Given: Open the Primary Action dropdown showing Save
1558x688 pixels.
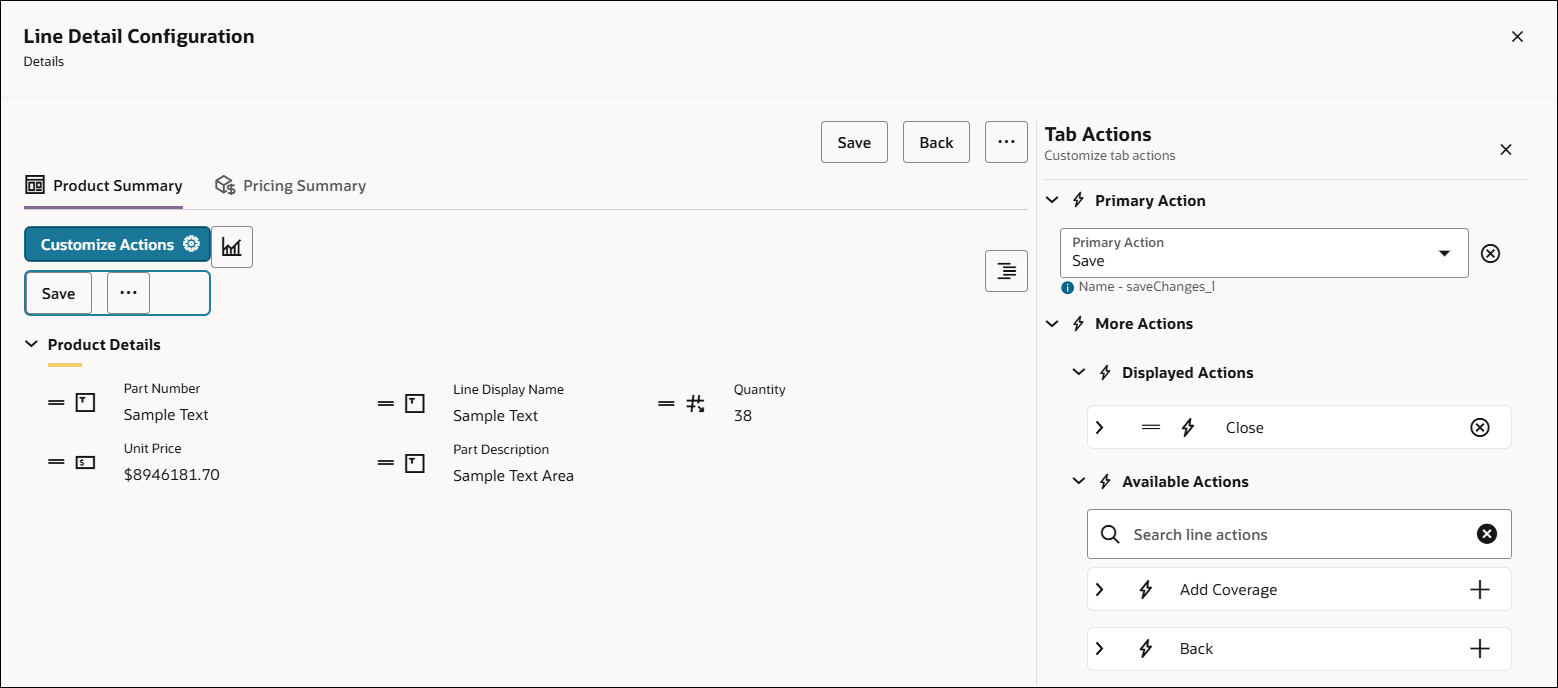Looking at the screenshot, I should pyautogui.click(x=1444, y=253).
